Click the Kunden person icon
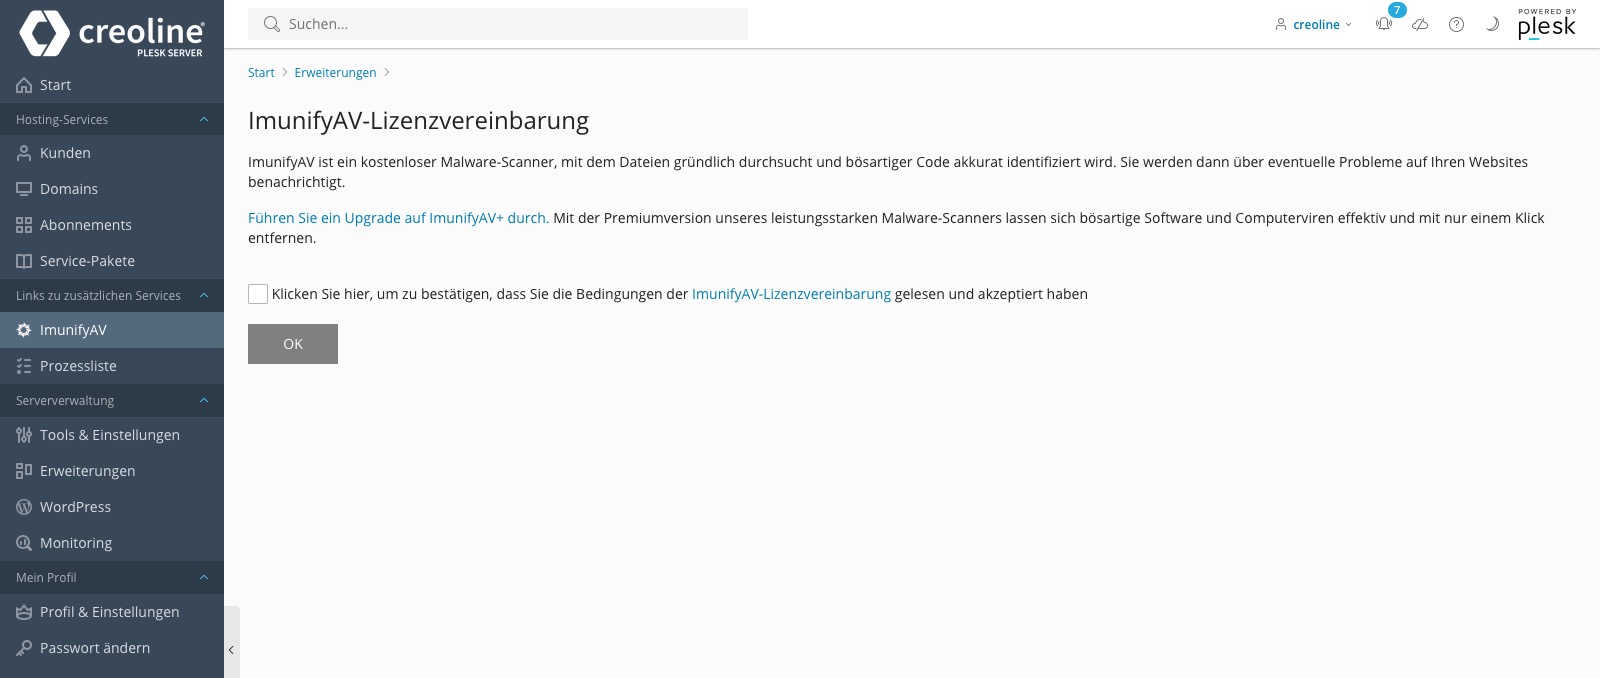Screen dimensions: 1600x678 point(24,153)
